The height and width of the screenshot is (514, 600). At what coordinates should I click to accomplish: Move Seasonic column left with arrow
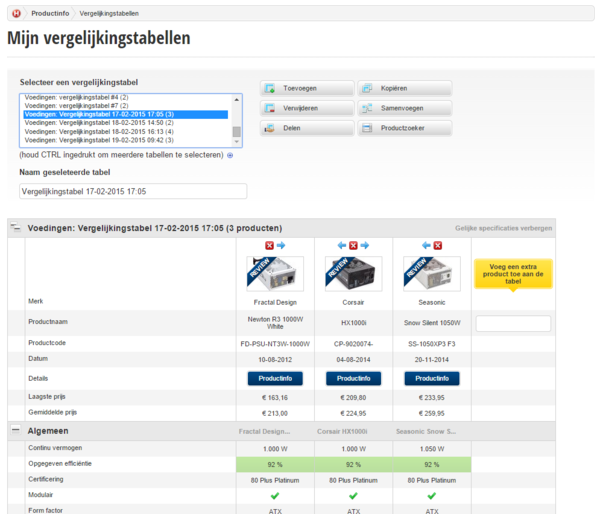pos(426,245)
